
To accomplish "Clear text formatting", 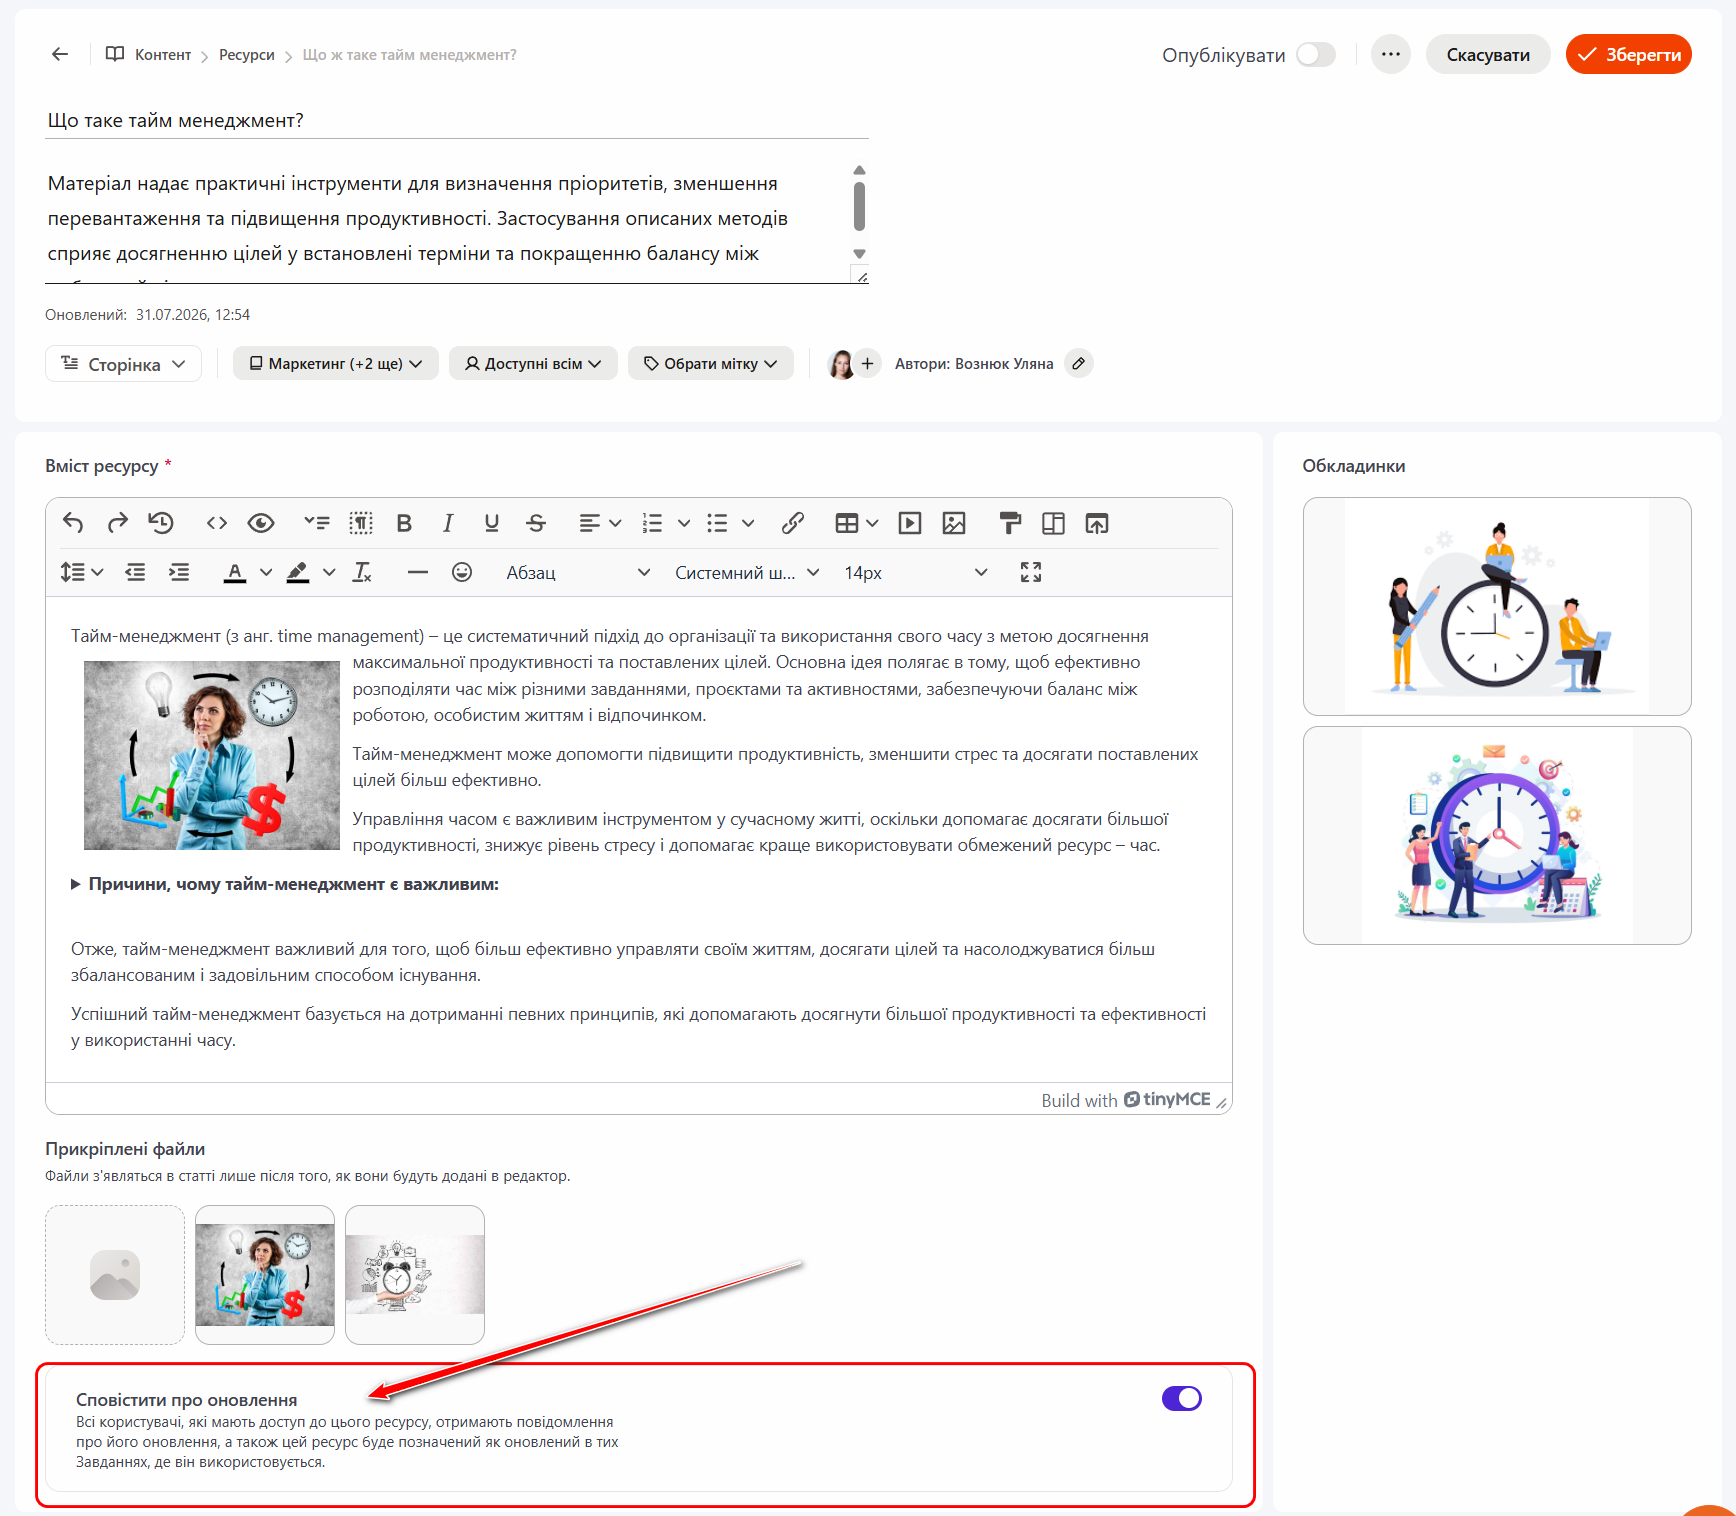I will coord(362,572).
